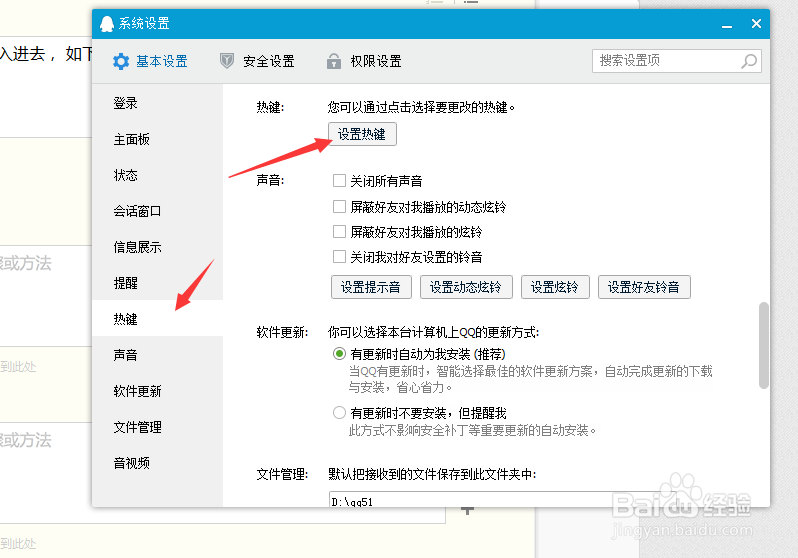Click the QQ penguin icon in title bar
The image size is (798, 558).
pos(107,23)
